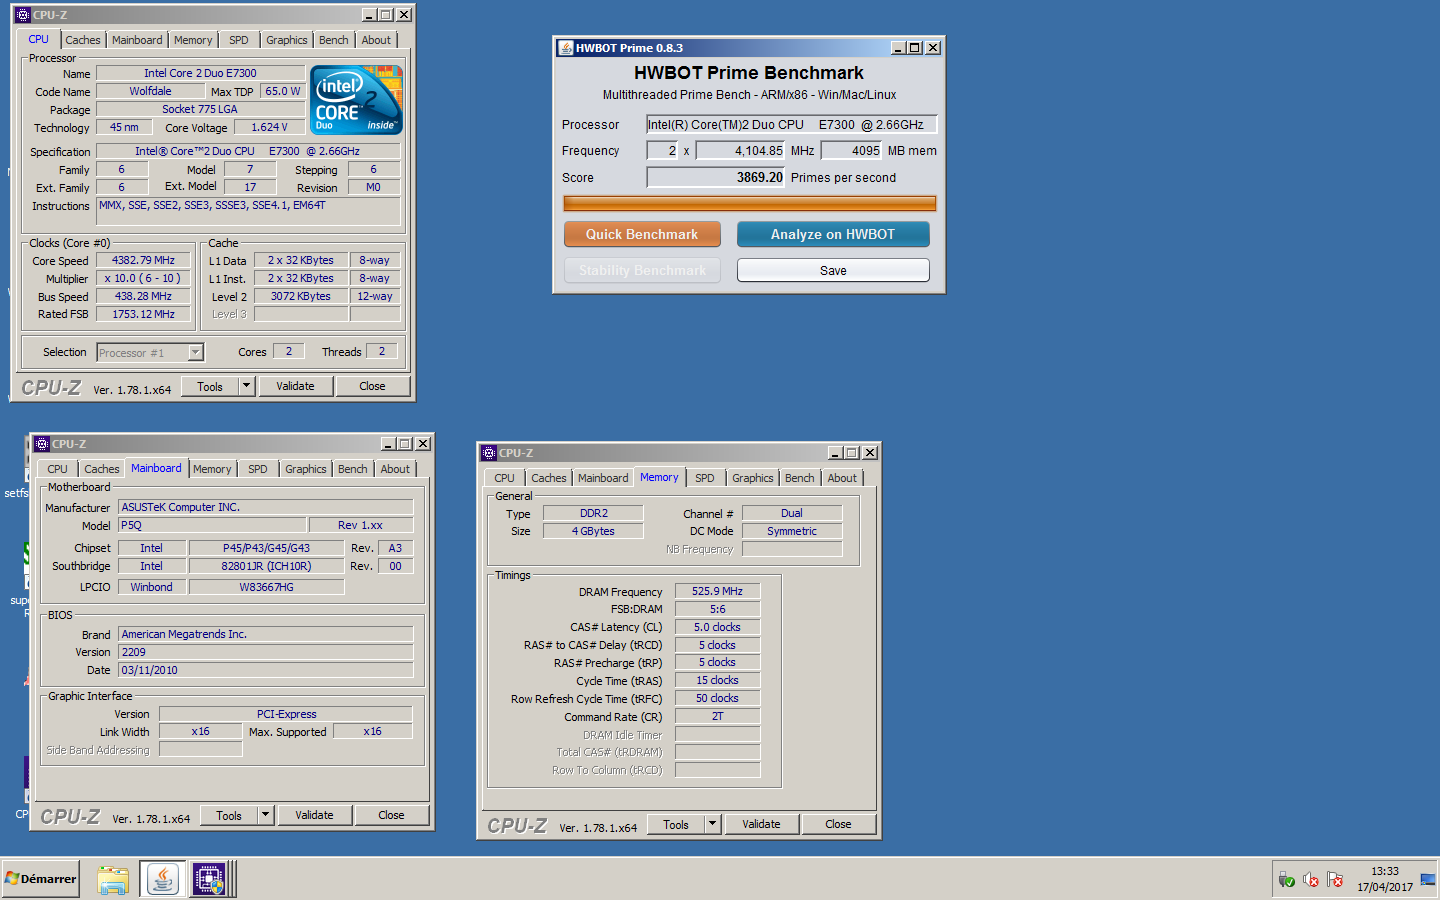Screen dimensions: 1440x900
Task: Click Close button in Mainboard window
Action: 391,815
